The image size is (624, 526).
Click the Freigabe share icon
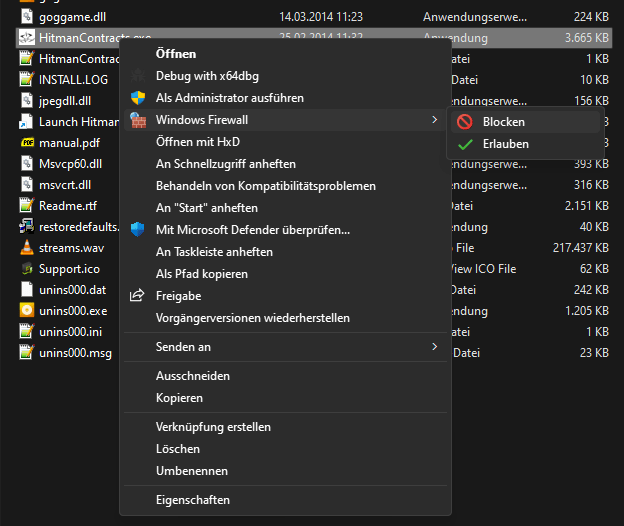point(137,296)
